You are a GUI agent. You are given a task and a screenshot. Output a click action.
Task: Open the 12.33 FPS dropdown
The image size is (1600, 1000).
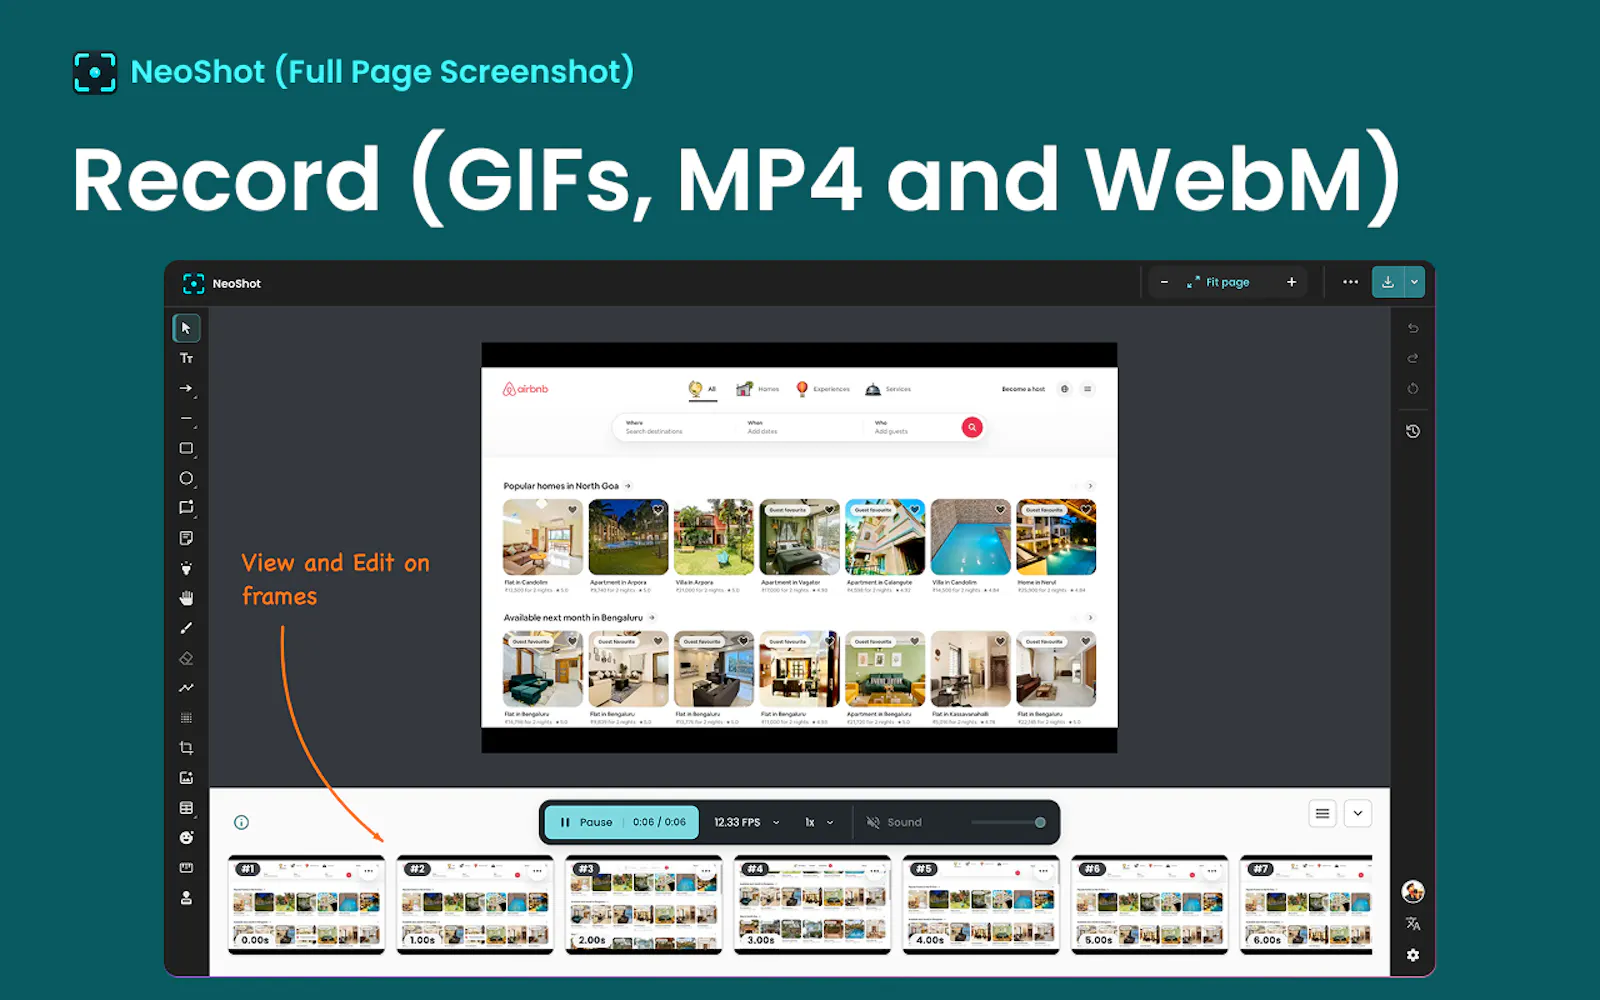click(x=747, y=822)
